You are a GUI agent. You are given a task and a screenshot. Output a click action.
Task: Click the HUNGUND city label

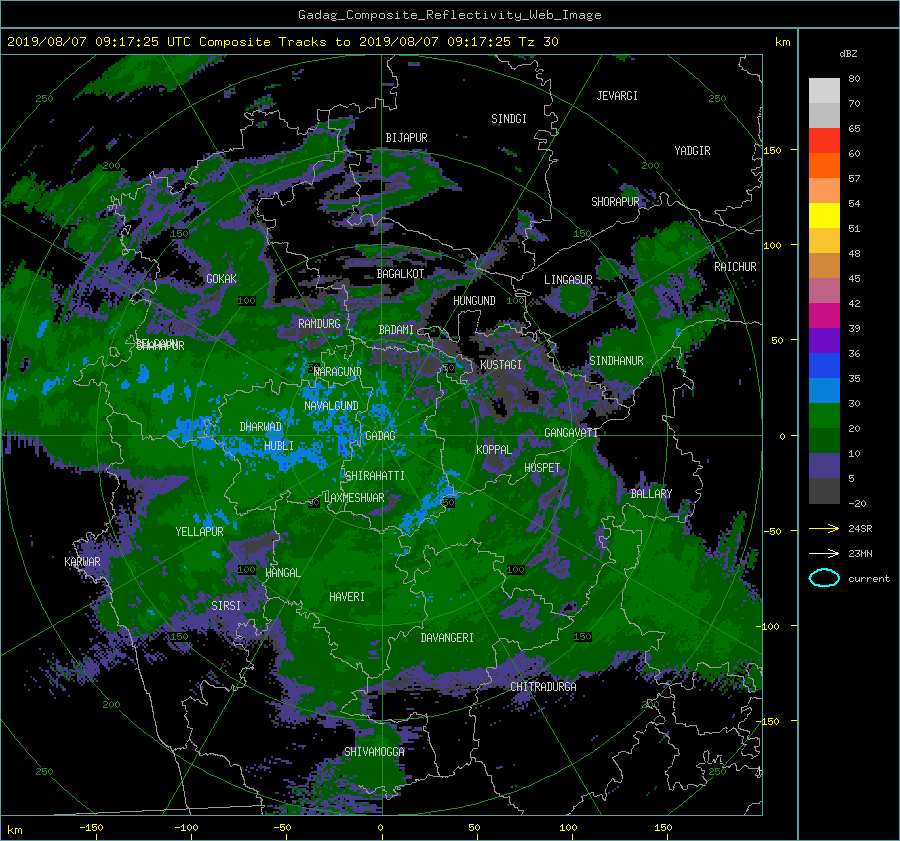(474, 301)
